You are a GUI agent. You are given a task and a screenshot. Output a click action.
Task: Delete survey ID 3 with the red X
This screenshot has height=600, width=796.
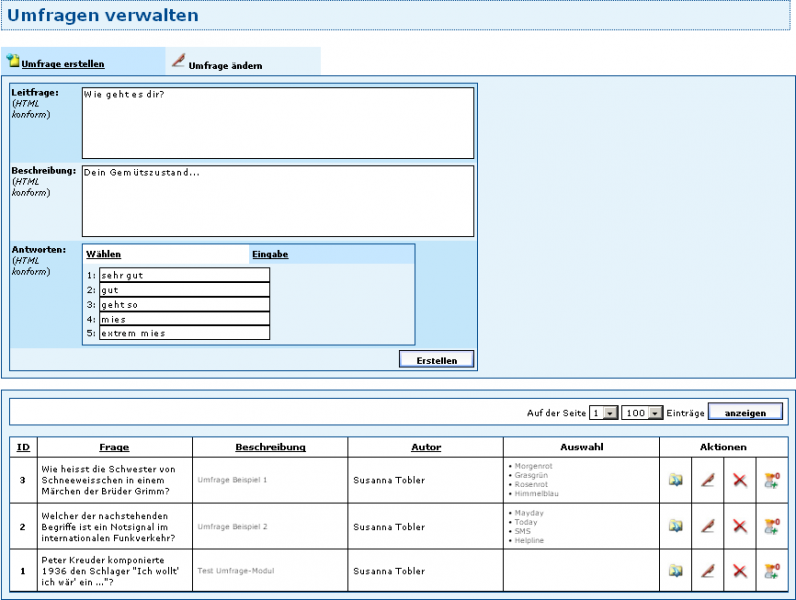[739, 480]
